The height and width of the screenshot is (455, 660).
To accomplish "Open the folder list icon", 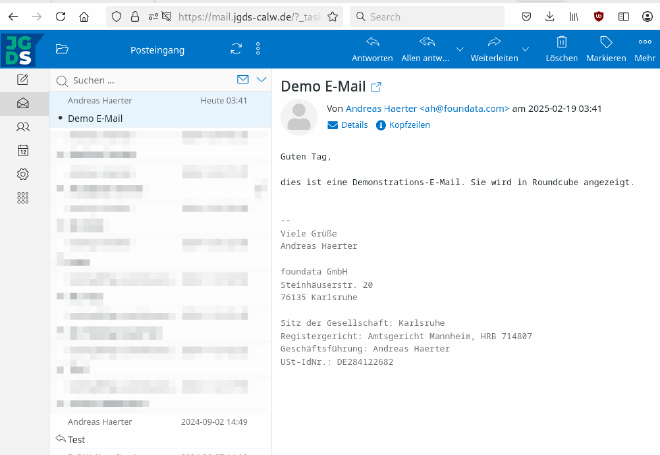I will pyautogui.click(x=62, y=49).
